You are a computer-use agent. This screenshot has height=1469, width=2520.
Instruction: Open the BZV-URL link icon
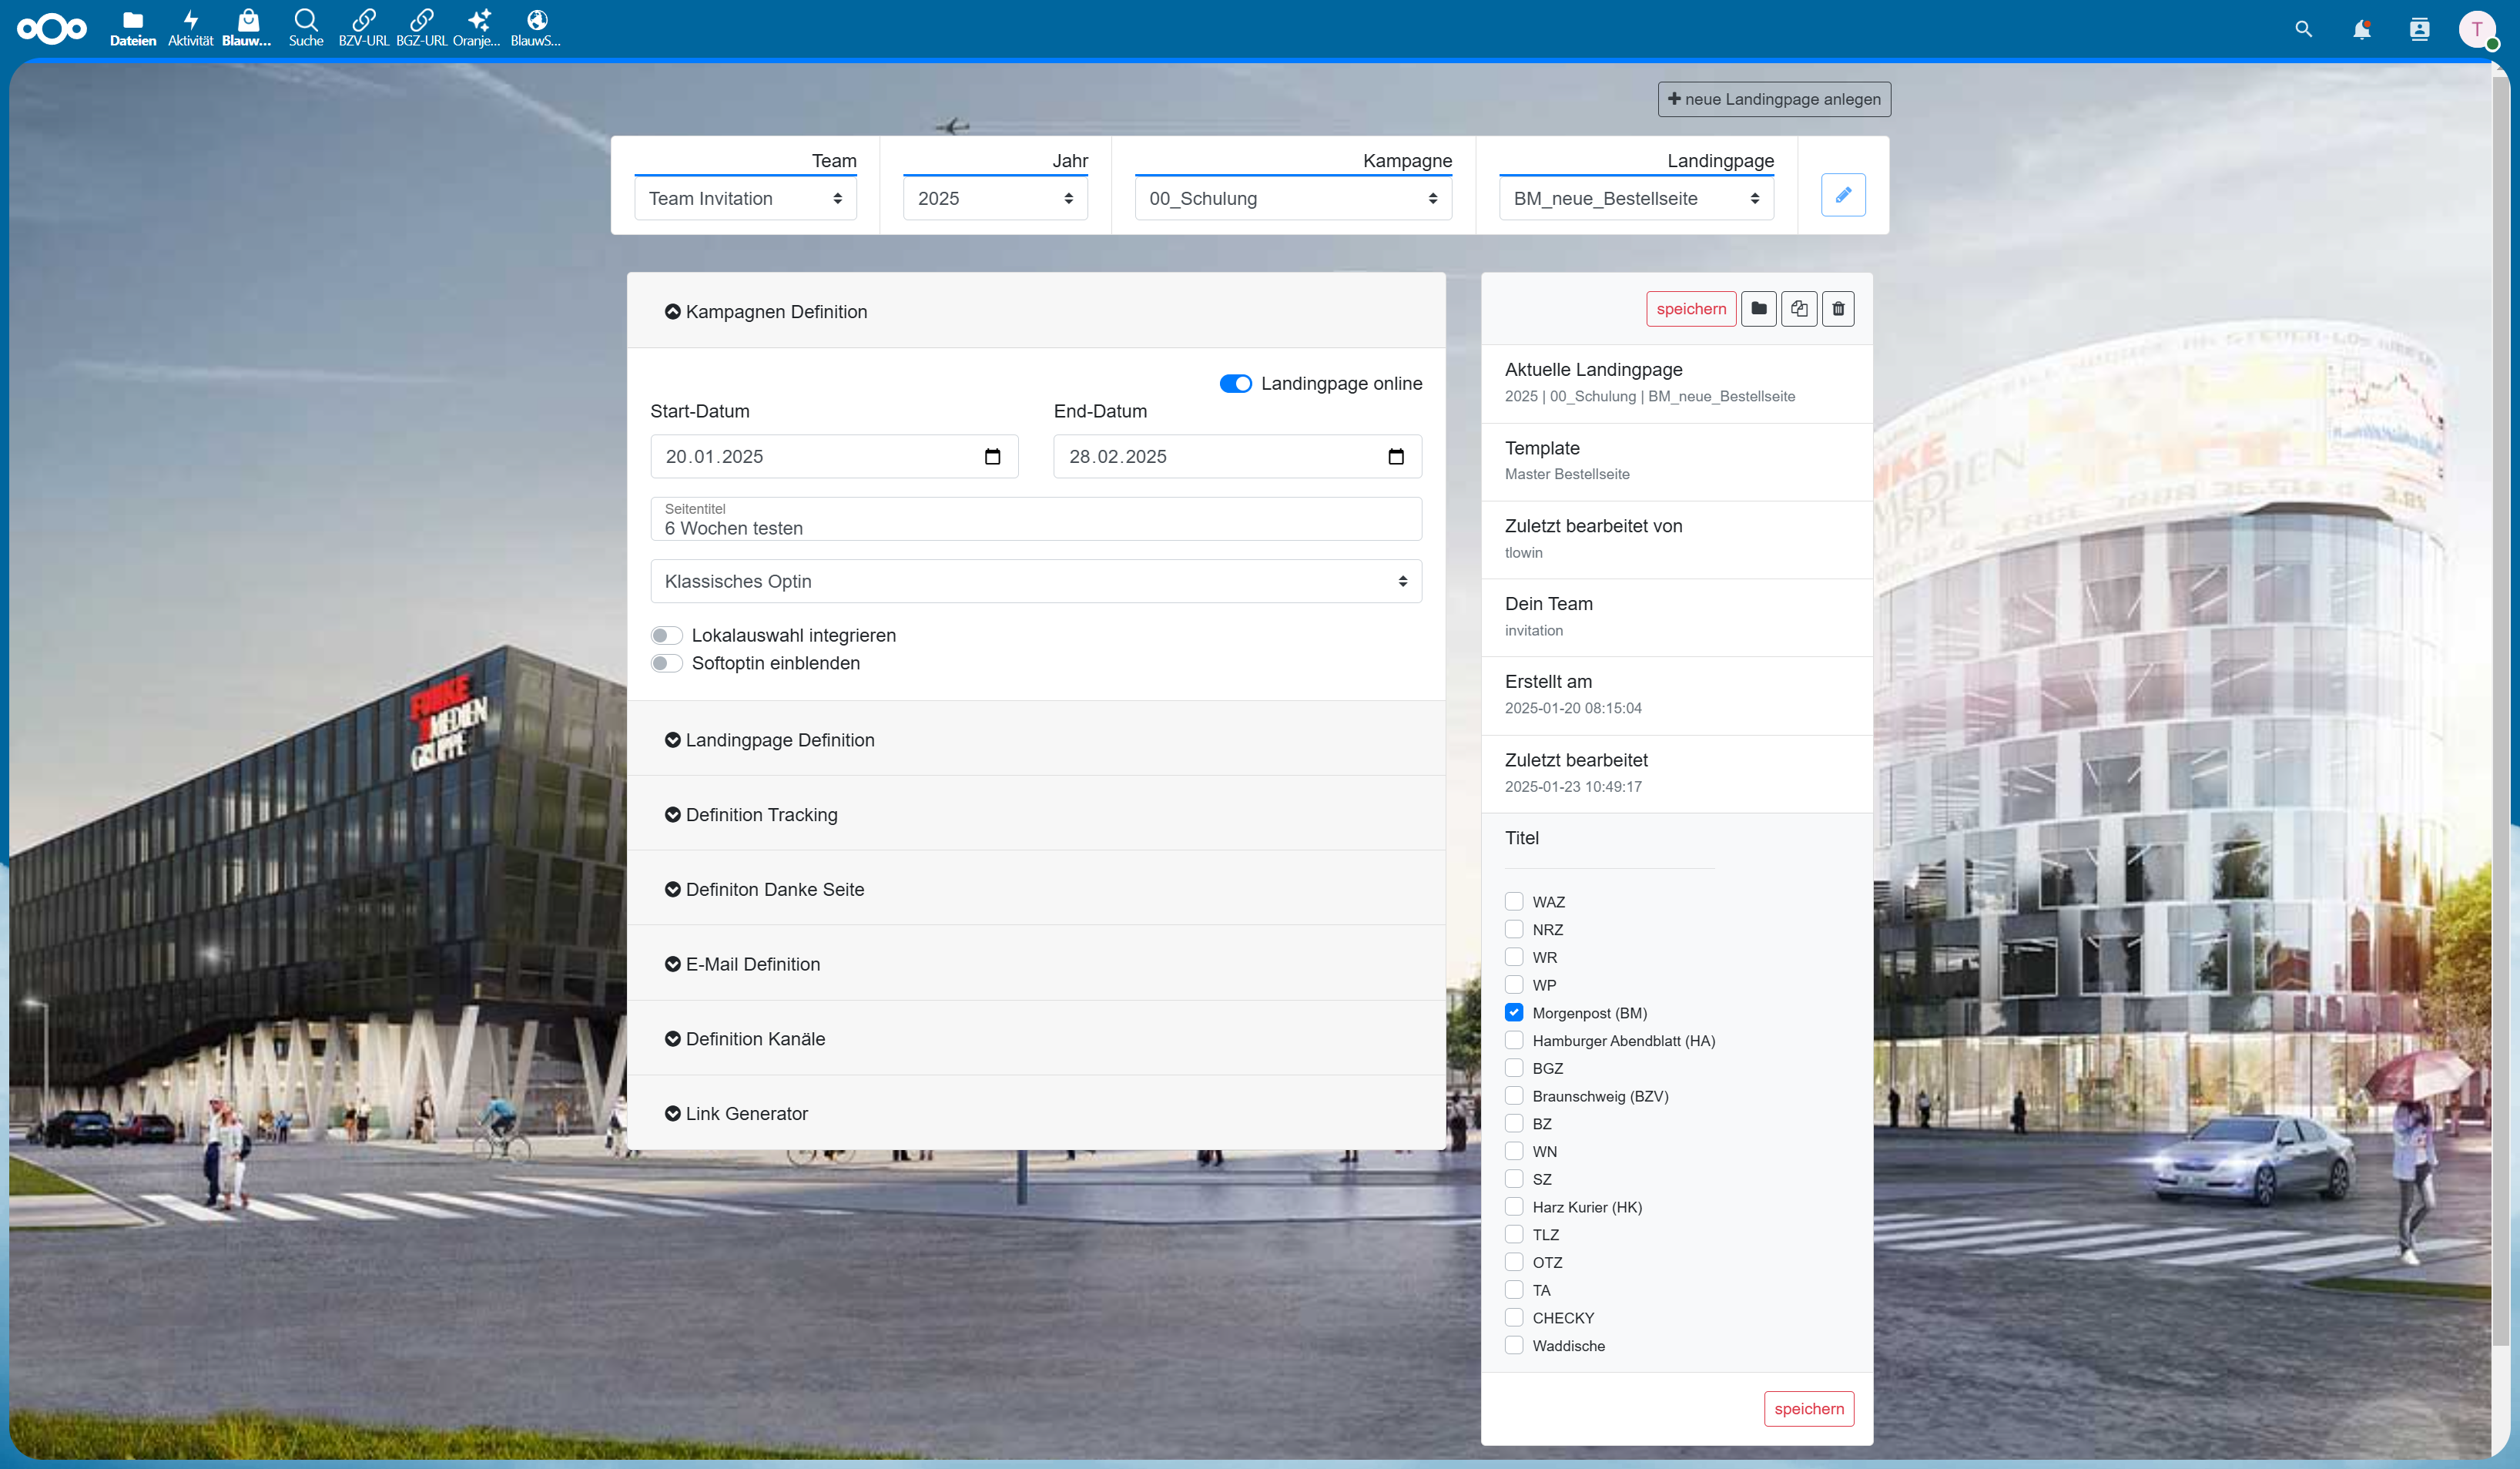(x=364, y=28)
